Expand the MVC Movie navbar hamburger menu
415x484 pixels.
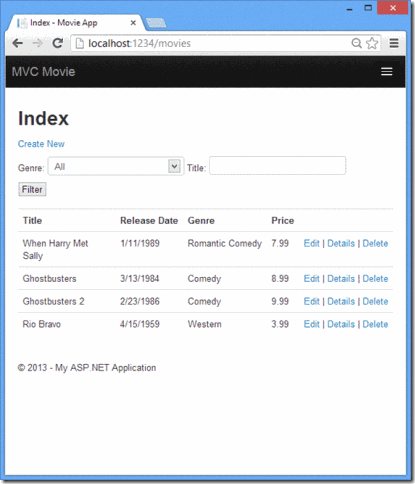click(x=387, y=72)
